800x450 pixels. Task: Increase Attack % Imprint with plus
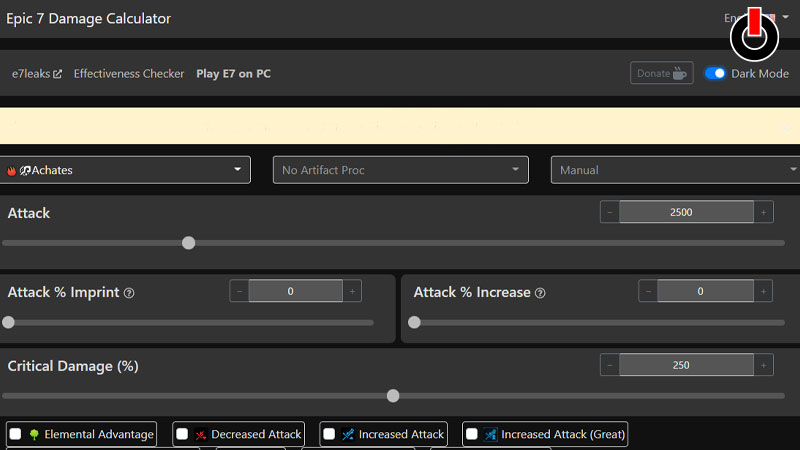(352, 291)
